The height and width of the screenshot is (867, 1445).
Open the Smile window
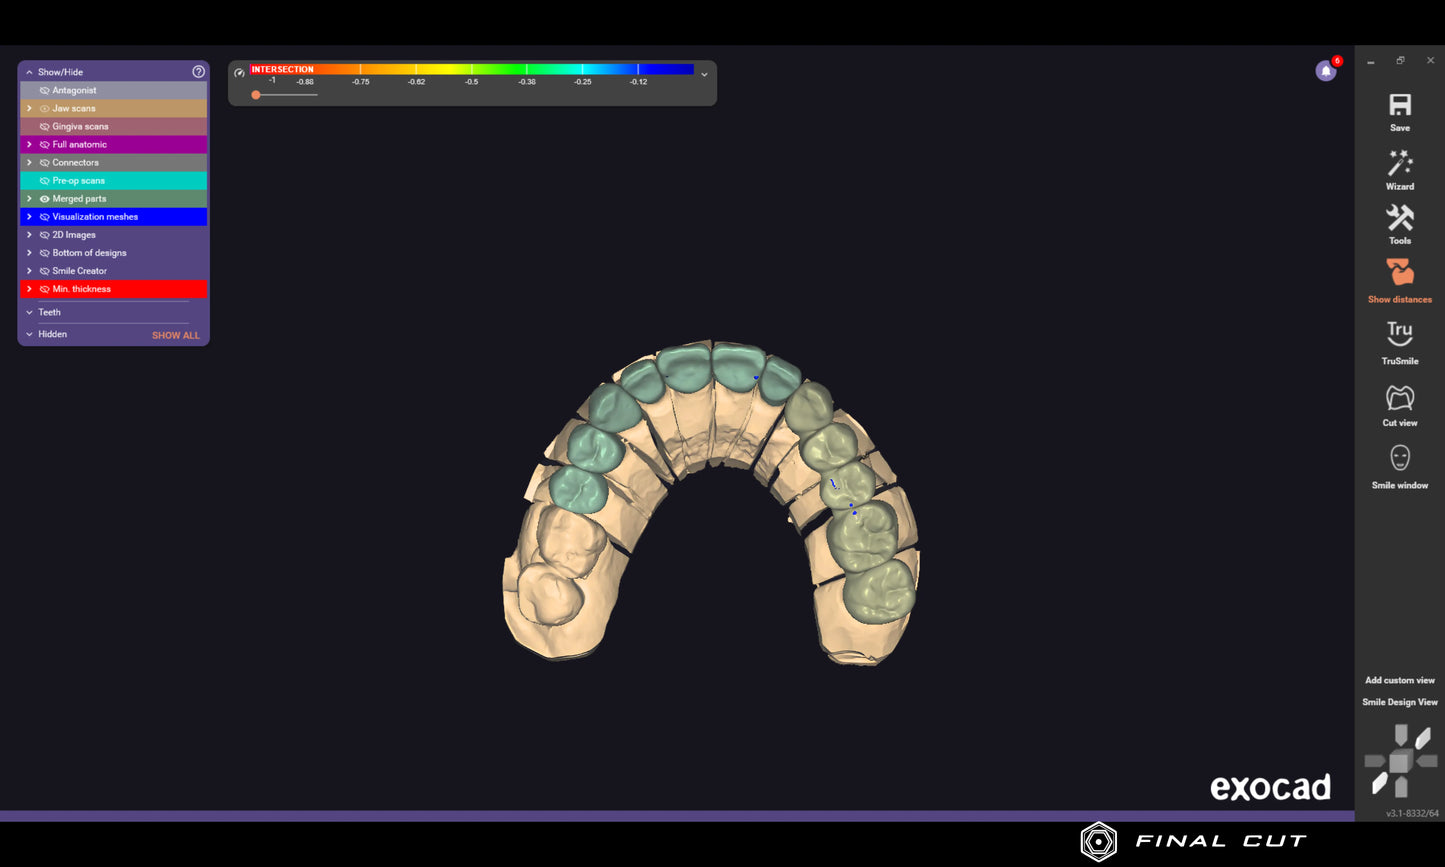coord(1399,463)
